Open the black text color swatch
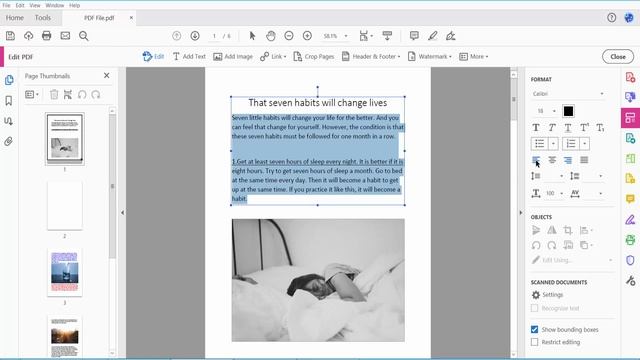Screen dimensions: 640x360 [569, 111]
